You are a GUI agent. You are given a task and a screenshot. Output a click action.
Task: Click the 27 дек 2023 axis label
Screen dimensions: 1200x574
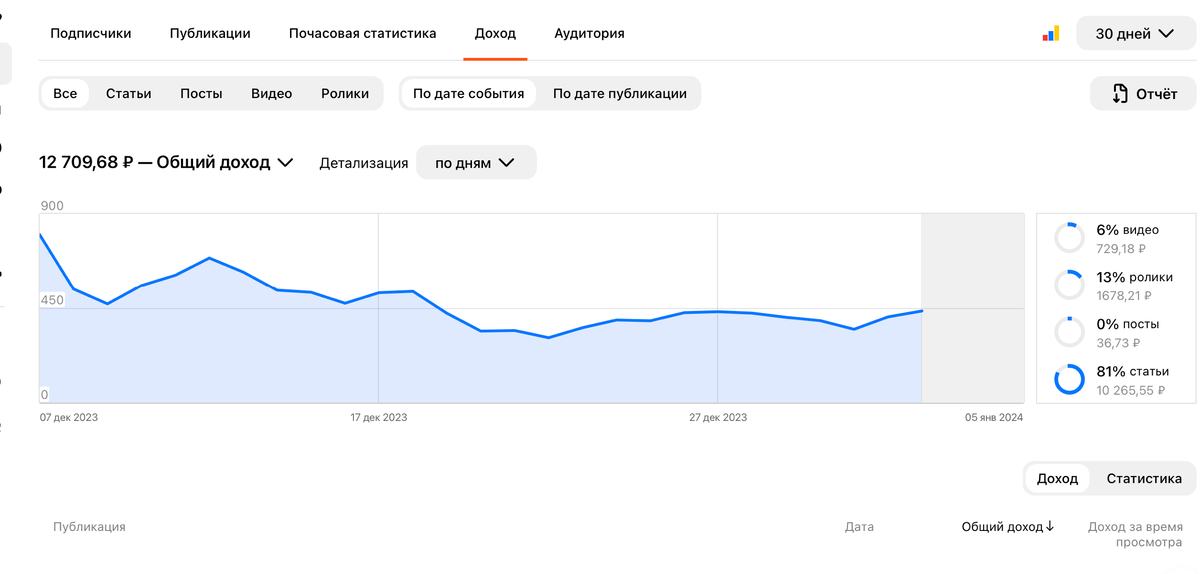click(x=718, y=417)
